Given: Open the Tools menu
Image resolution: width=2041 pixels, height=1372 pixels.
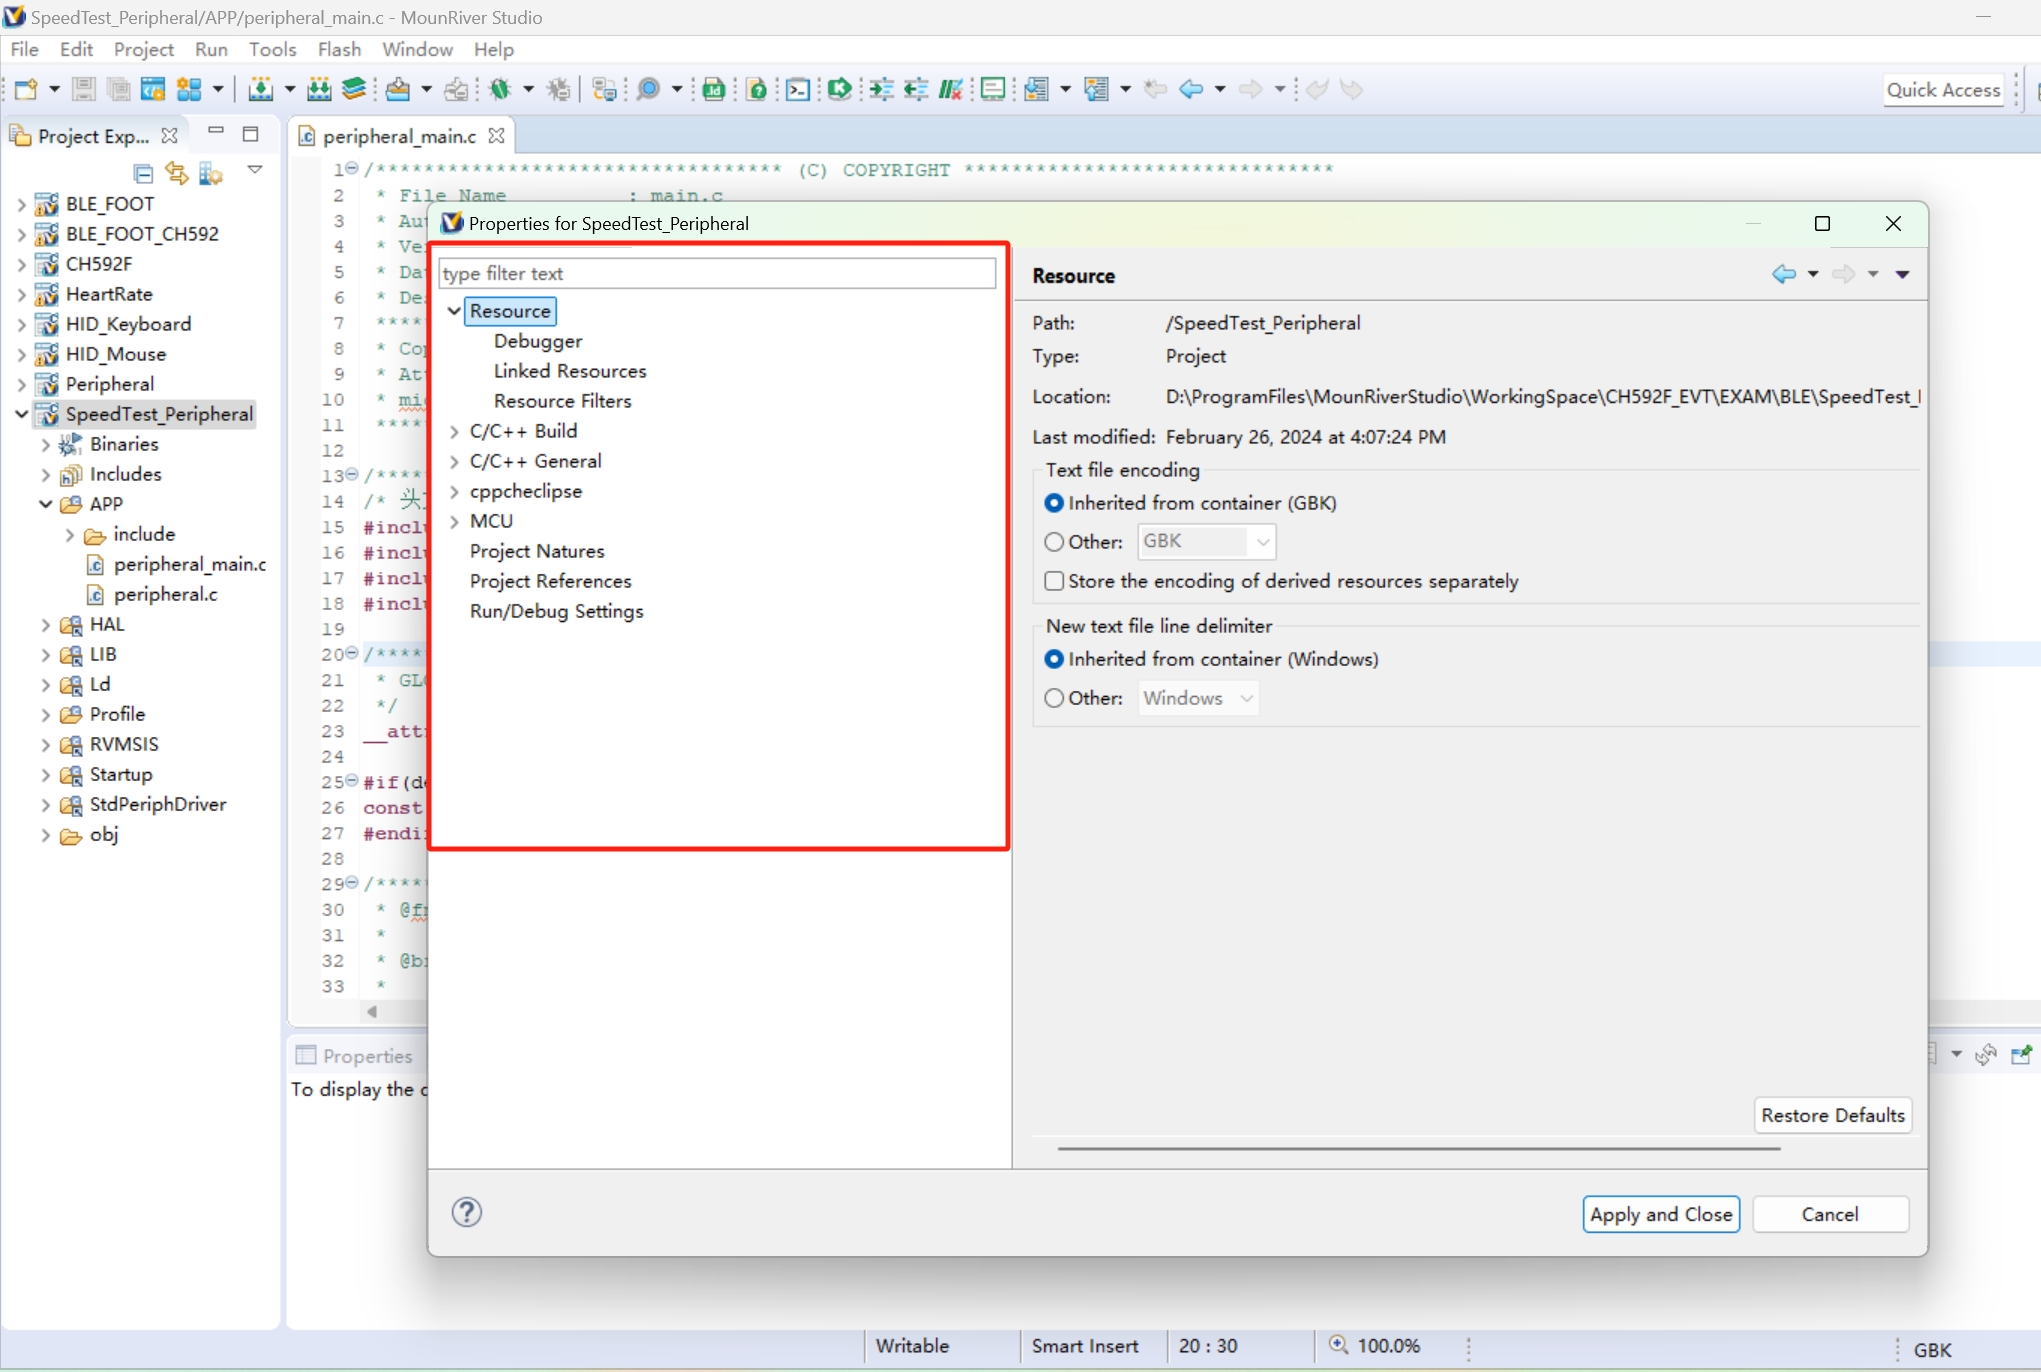Looking at the screenshot, I should [272, 49].
